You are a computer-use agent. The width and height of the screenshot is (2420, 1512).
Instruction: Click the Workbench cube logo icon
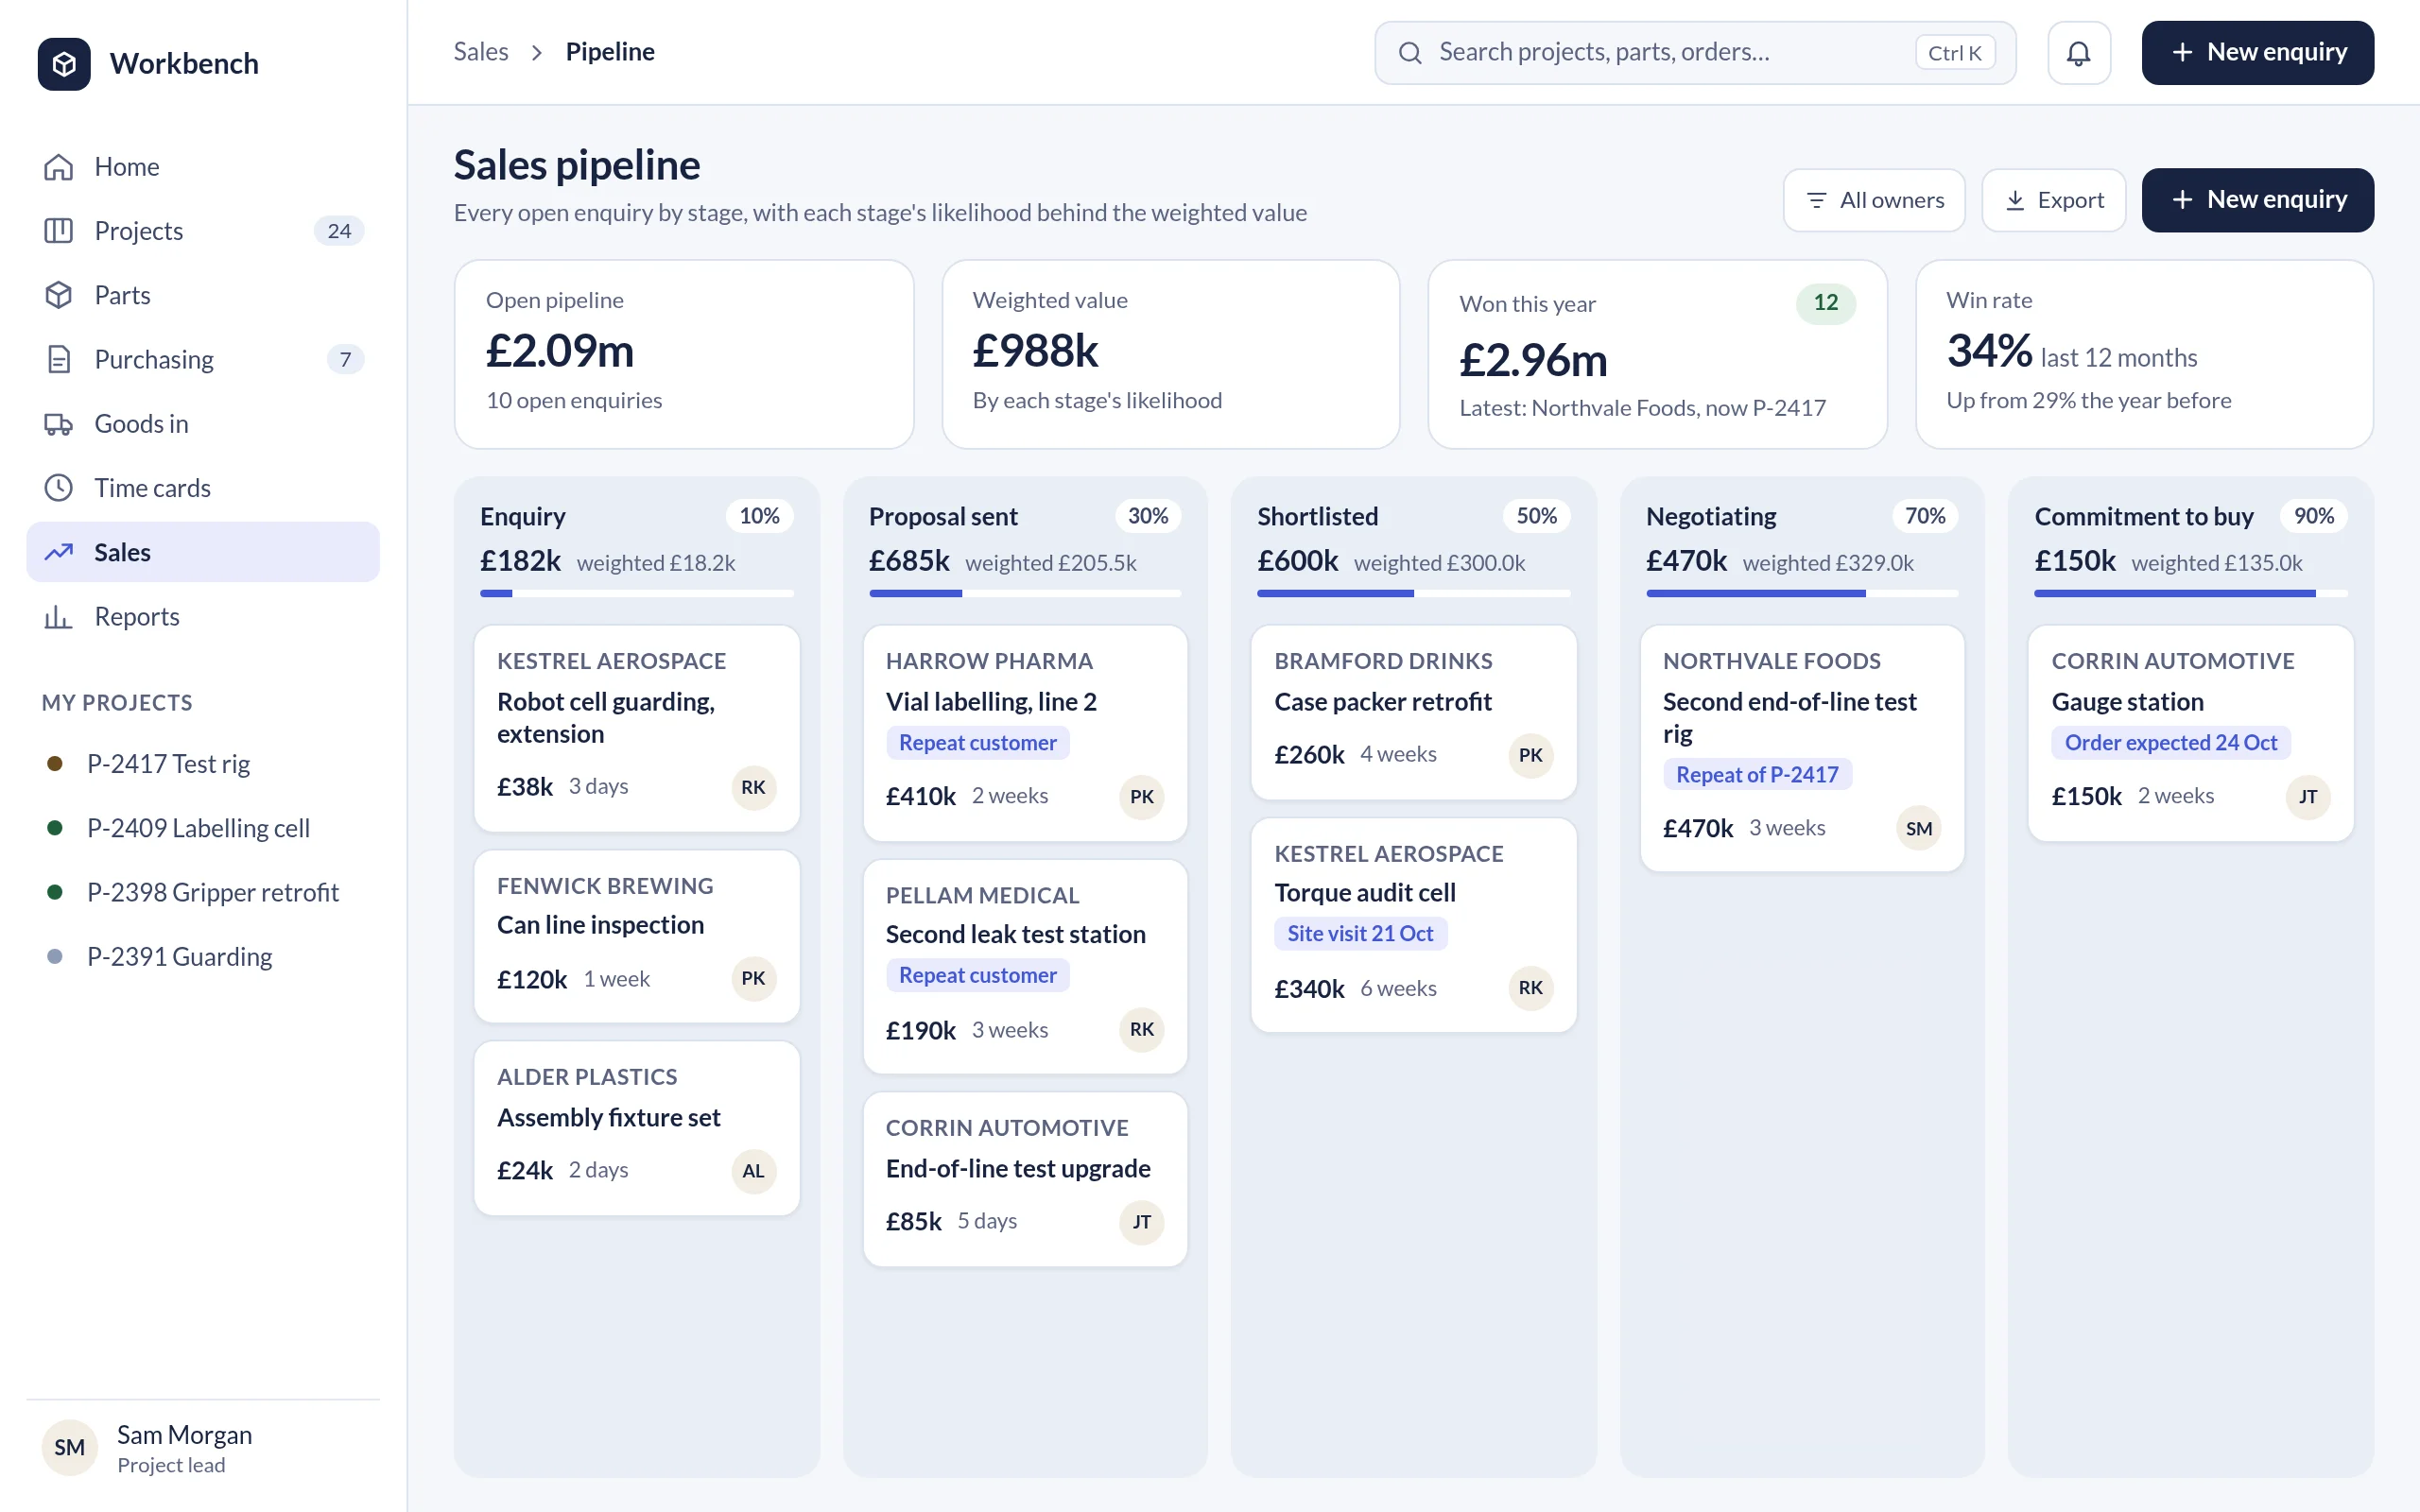point(64,64)
